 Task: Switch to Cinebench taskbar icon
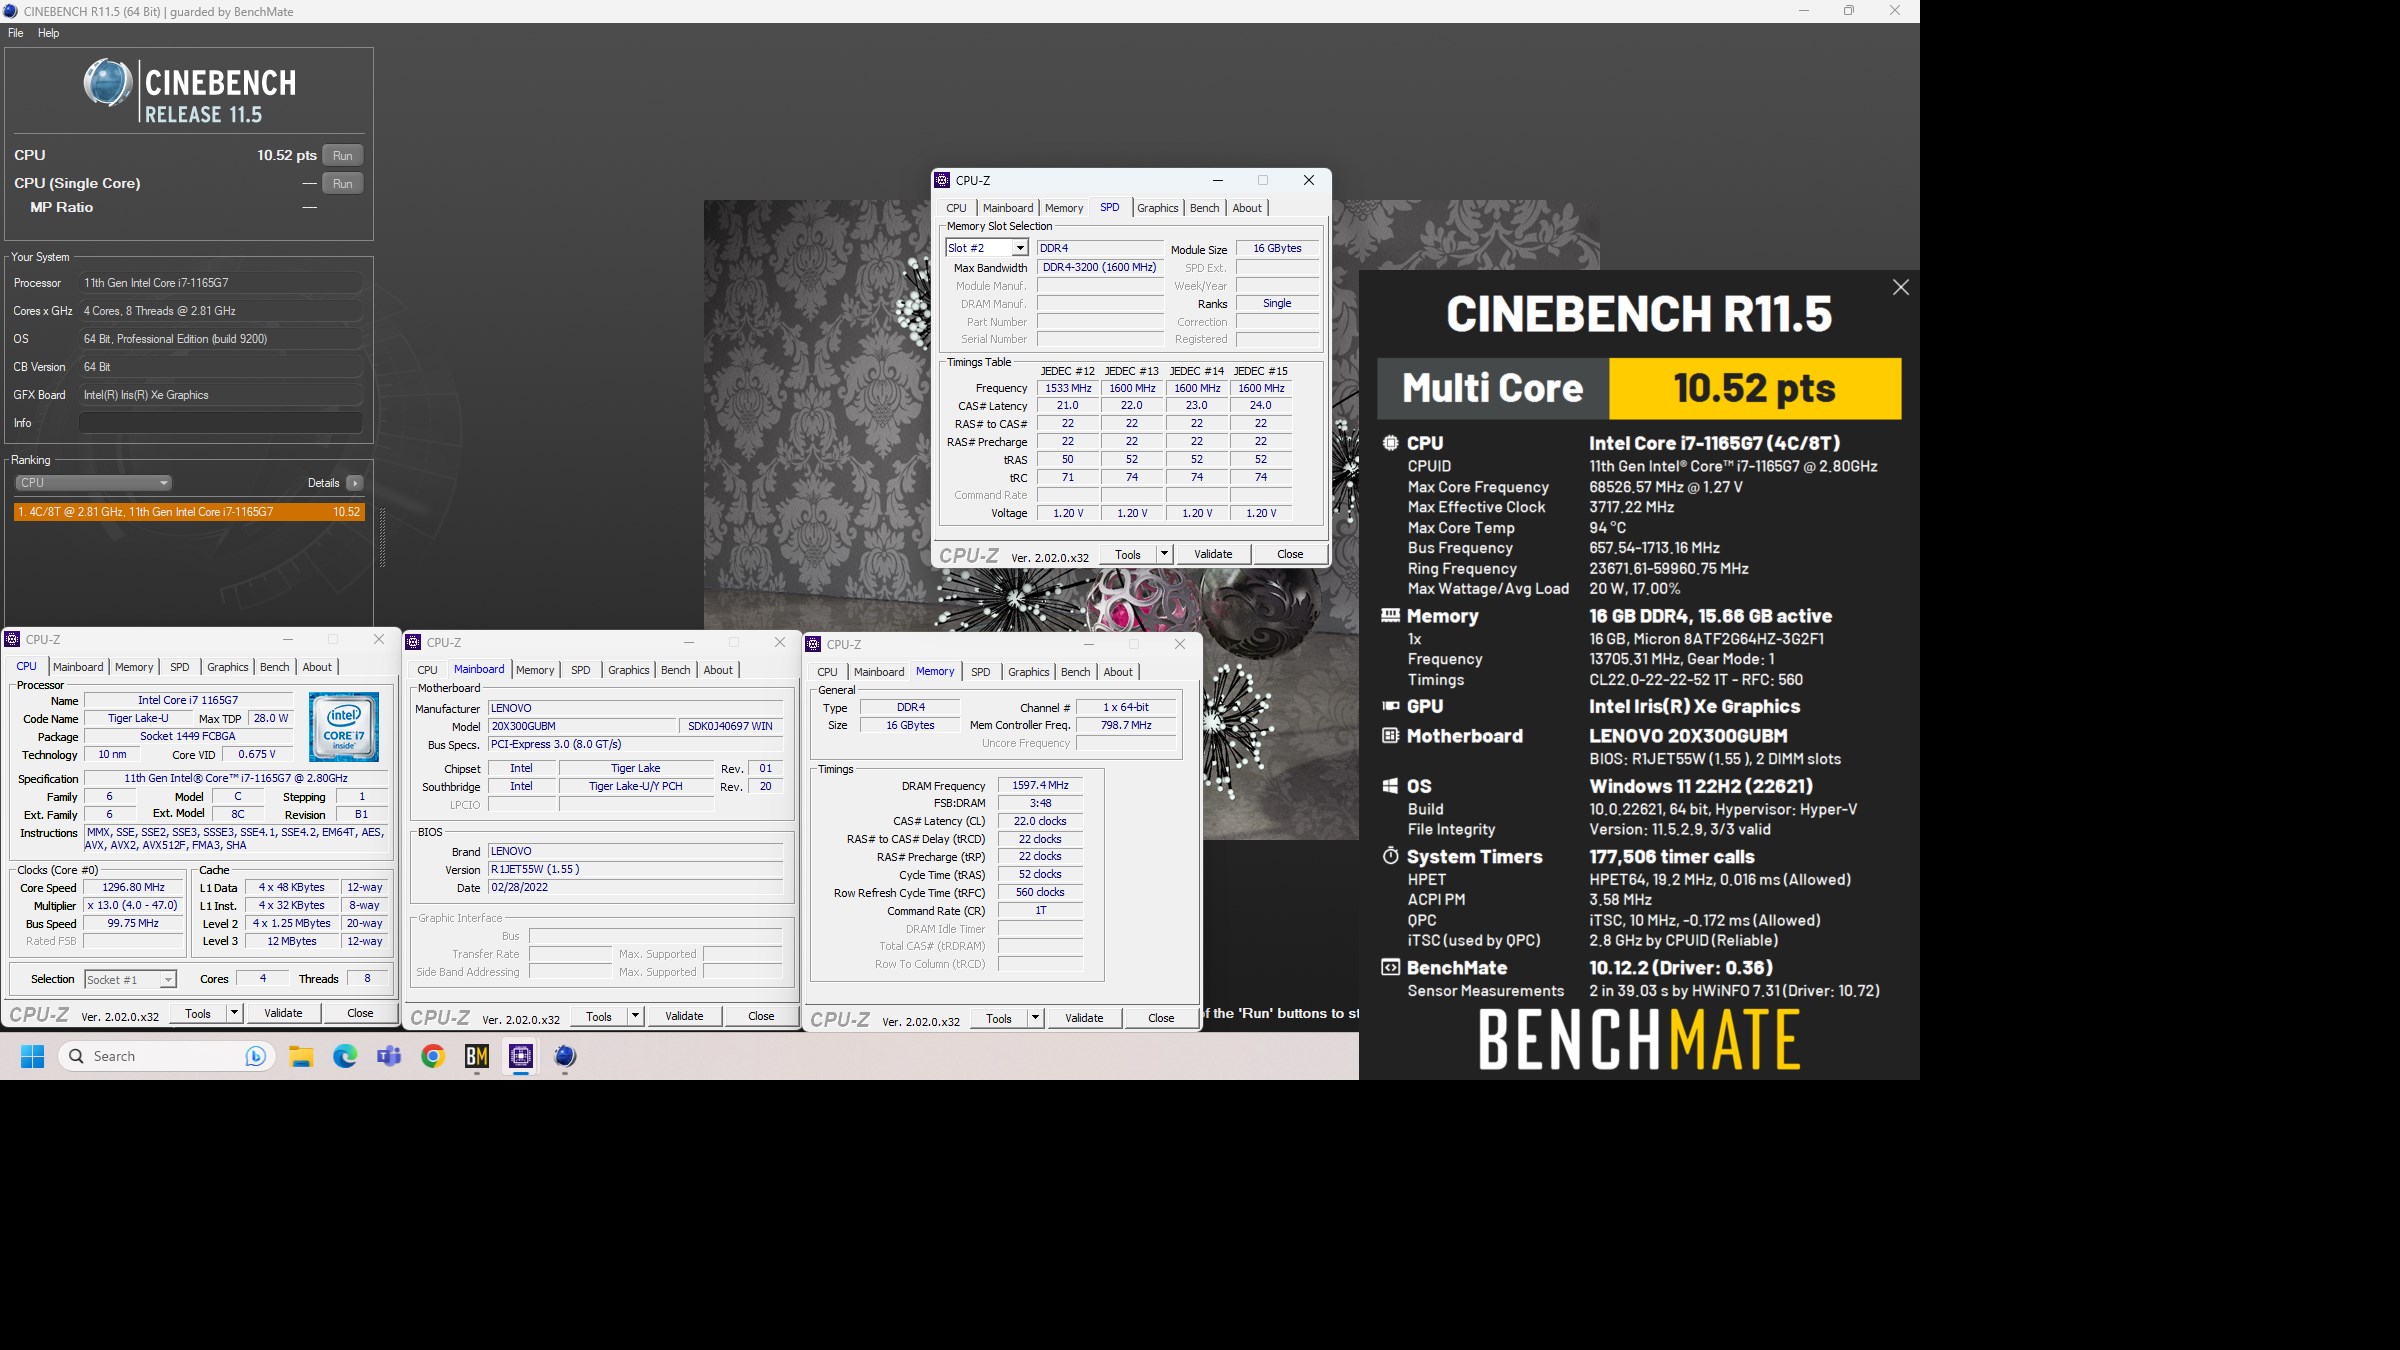pyautogui.click(x=565, y=1056)
